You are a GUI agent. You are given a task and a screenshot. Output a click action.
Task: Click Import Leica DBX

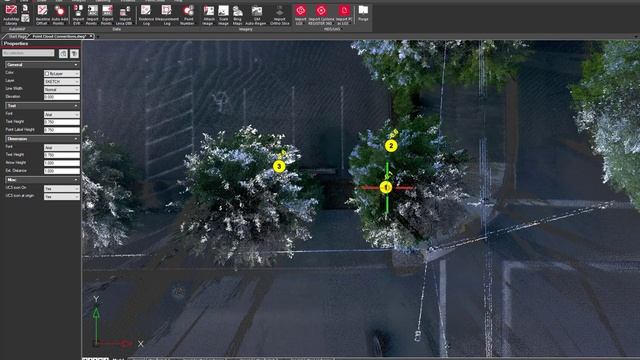click(x=124, y=15)
